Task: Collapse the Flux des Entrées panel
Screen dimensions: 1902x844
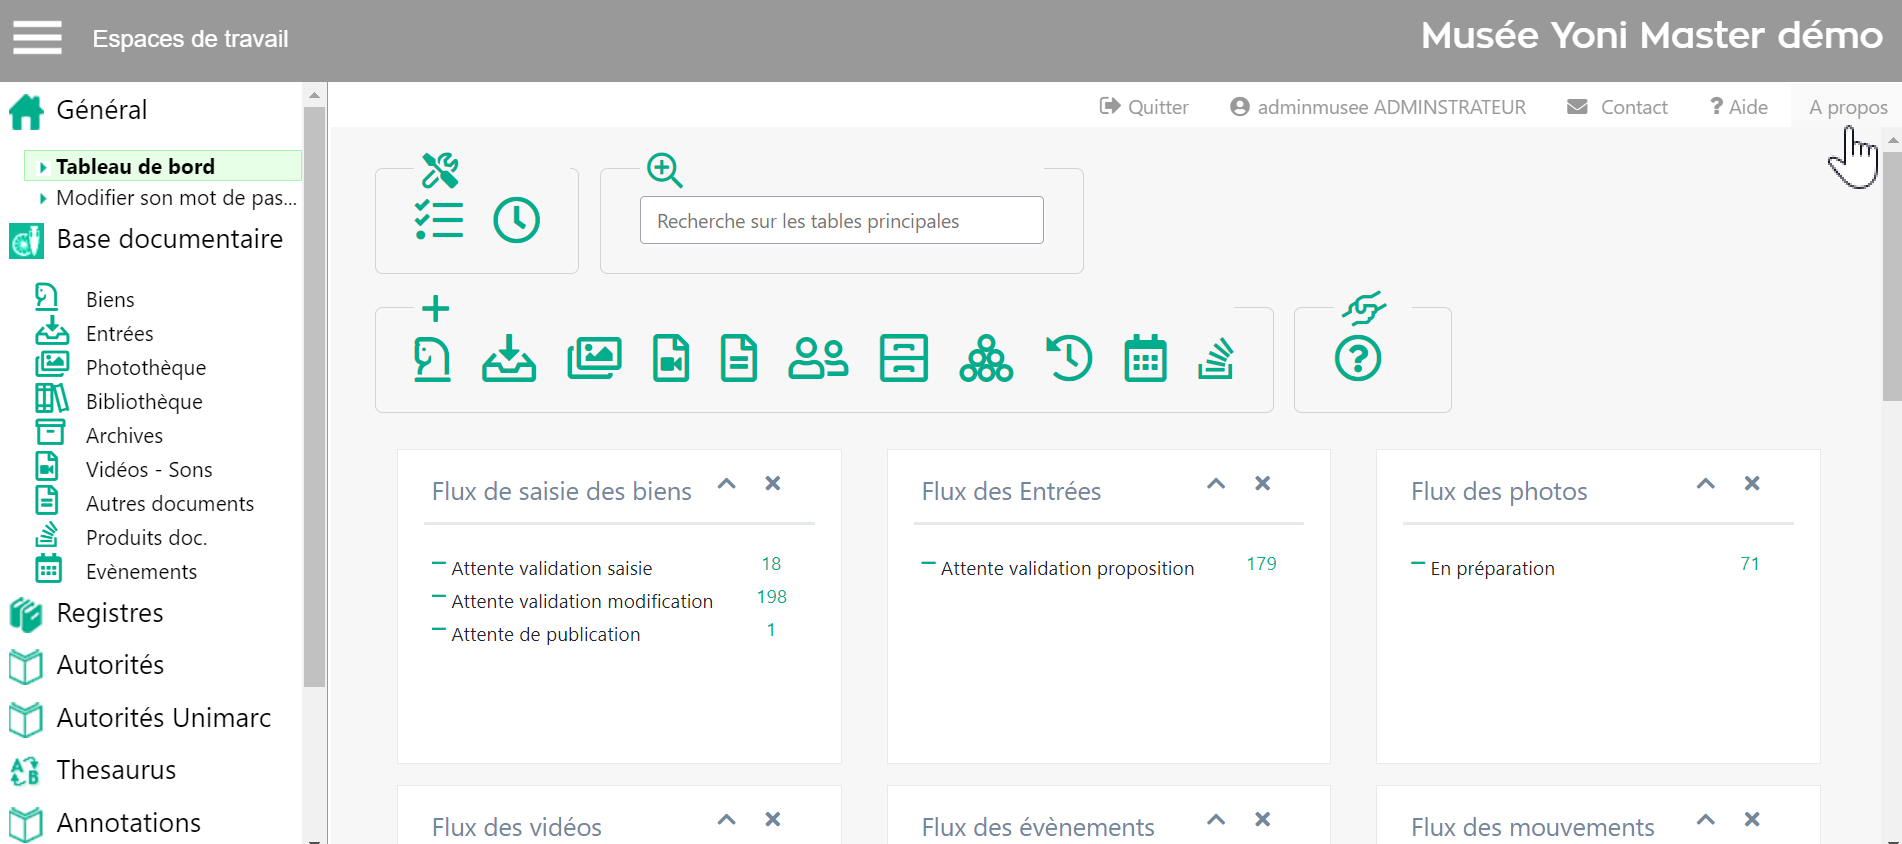Action: pos(1216,484)
